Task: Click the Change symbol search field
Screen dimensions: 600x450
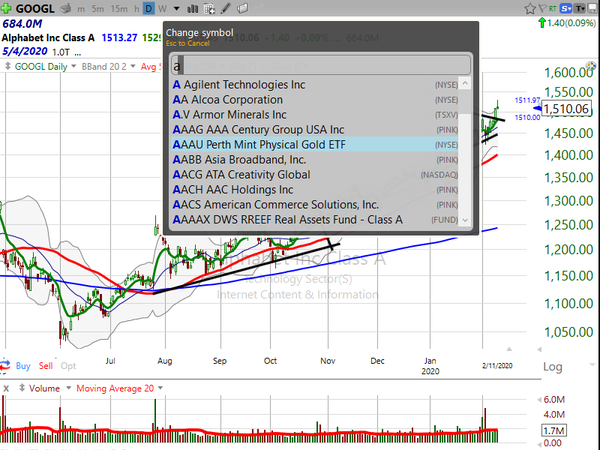Action: 321,65
